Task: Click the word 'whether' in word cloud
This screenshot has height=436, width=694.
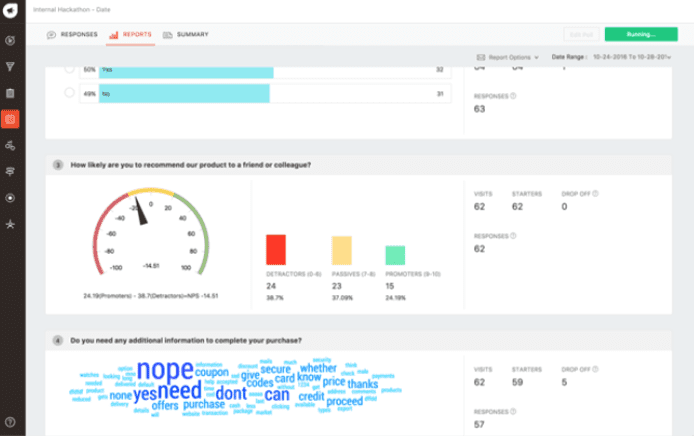Action: coord(318,368)
